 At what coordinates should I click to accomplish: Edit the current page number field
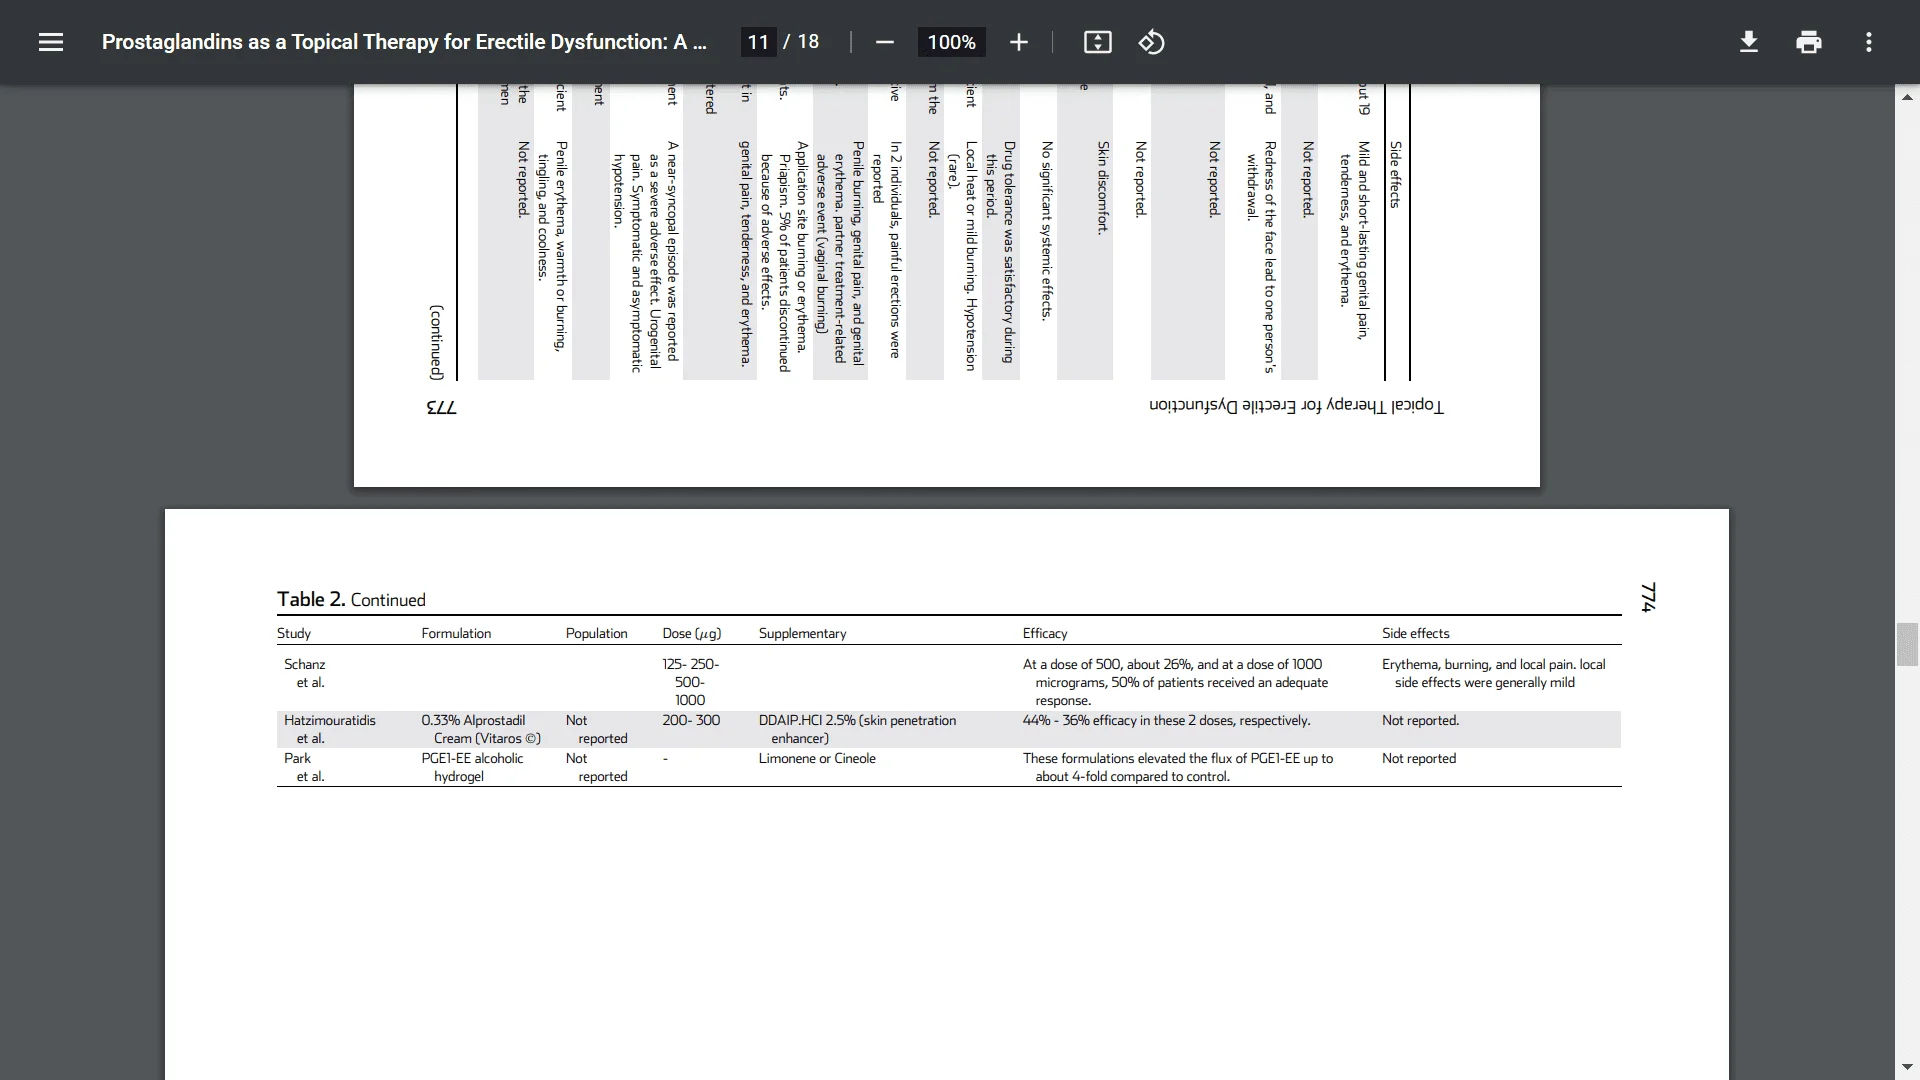pyautogui.click(x=758, y=42)
